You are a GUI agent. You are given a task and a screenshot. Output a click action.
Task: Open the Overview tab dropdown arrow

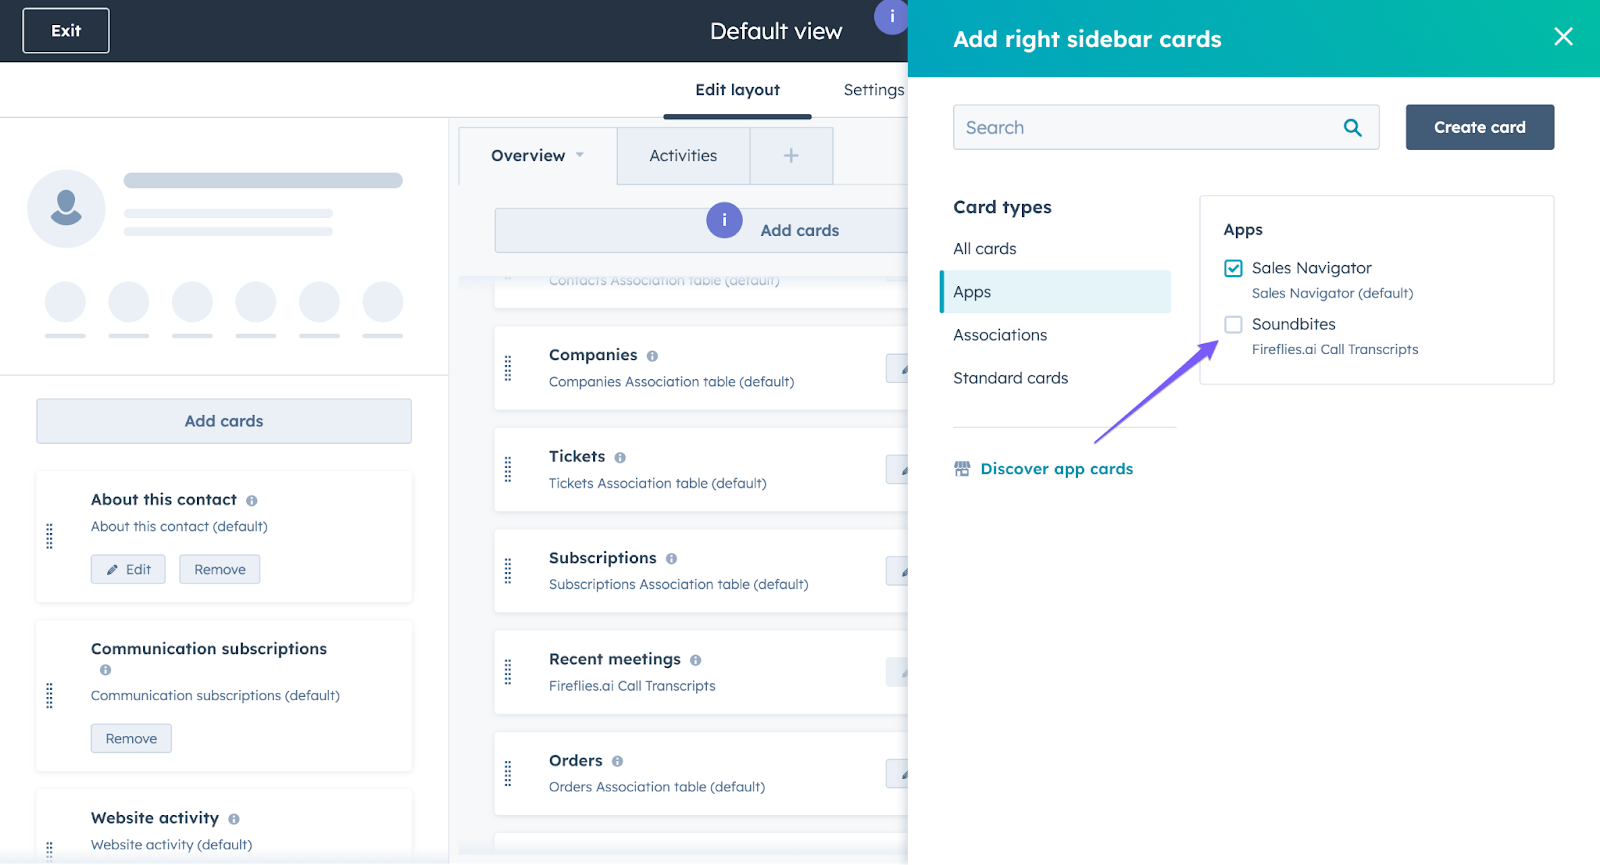580,155
